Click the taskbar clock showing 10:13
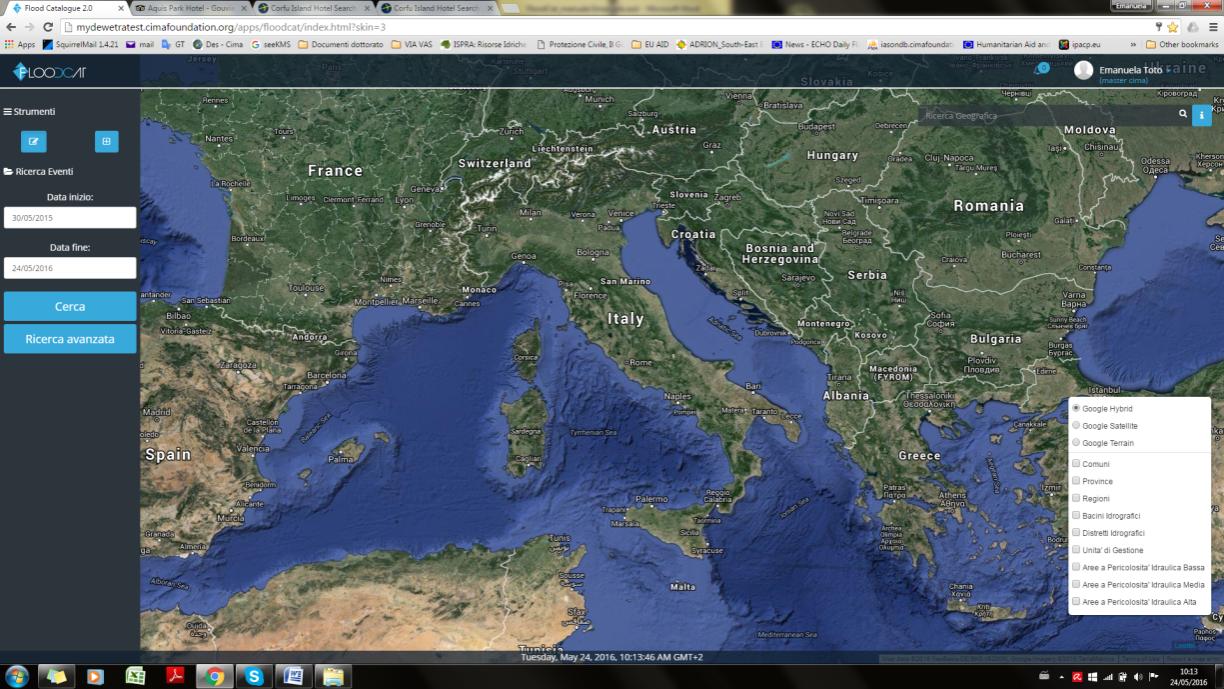 tap(1190, 676)
